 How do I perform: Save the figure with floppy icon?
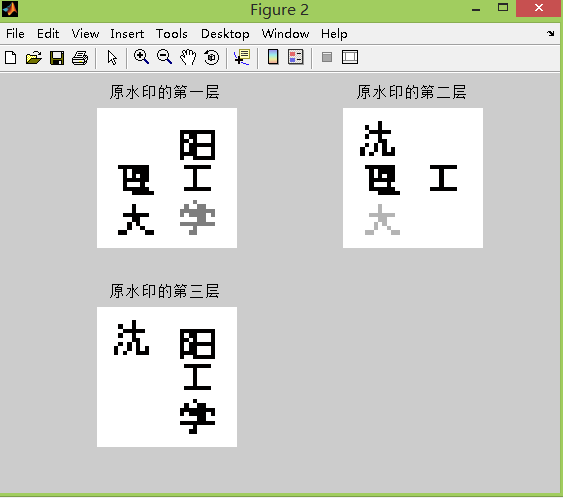click(x=57, y=57)
